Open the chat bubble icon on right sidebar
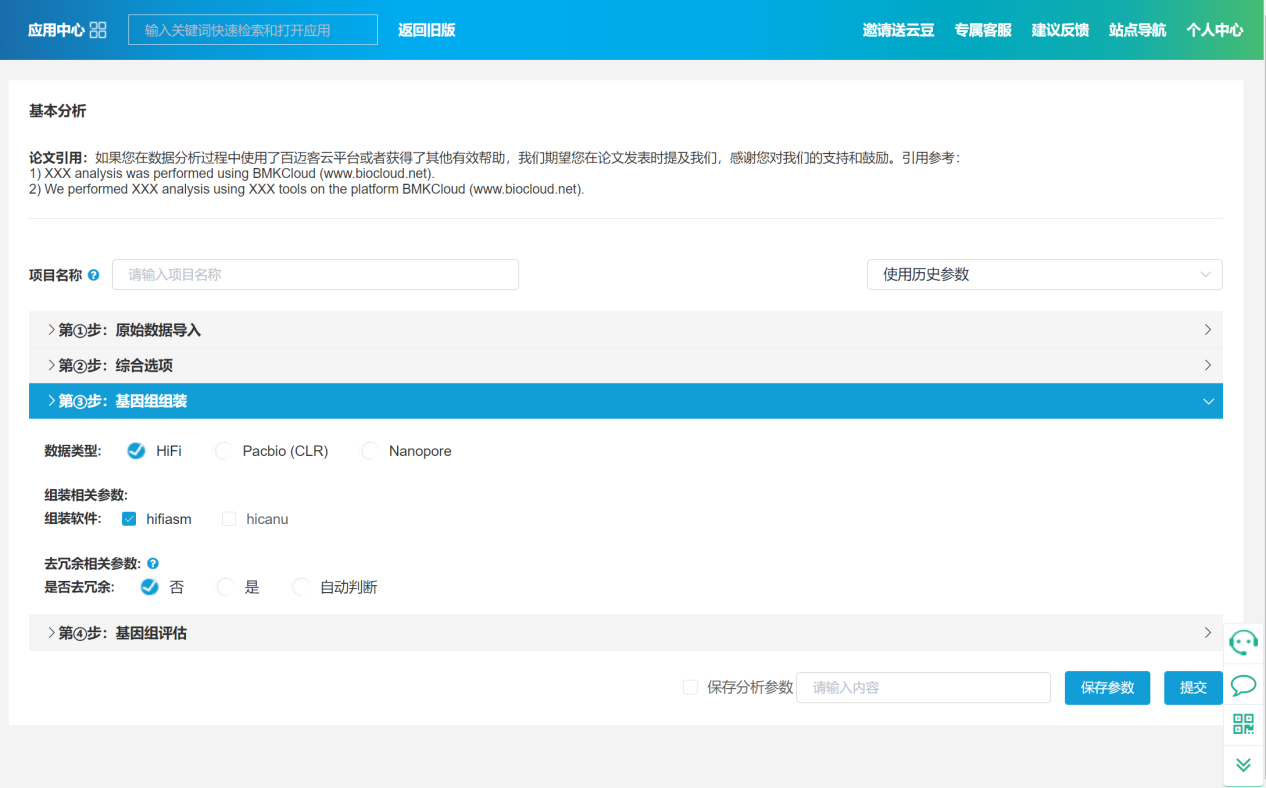This screenshot has height=788, width=1266. (x=1243, y=685)
